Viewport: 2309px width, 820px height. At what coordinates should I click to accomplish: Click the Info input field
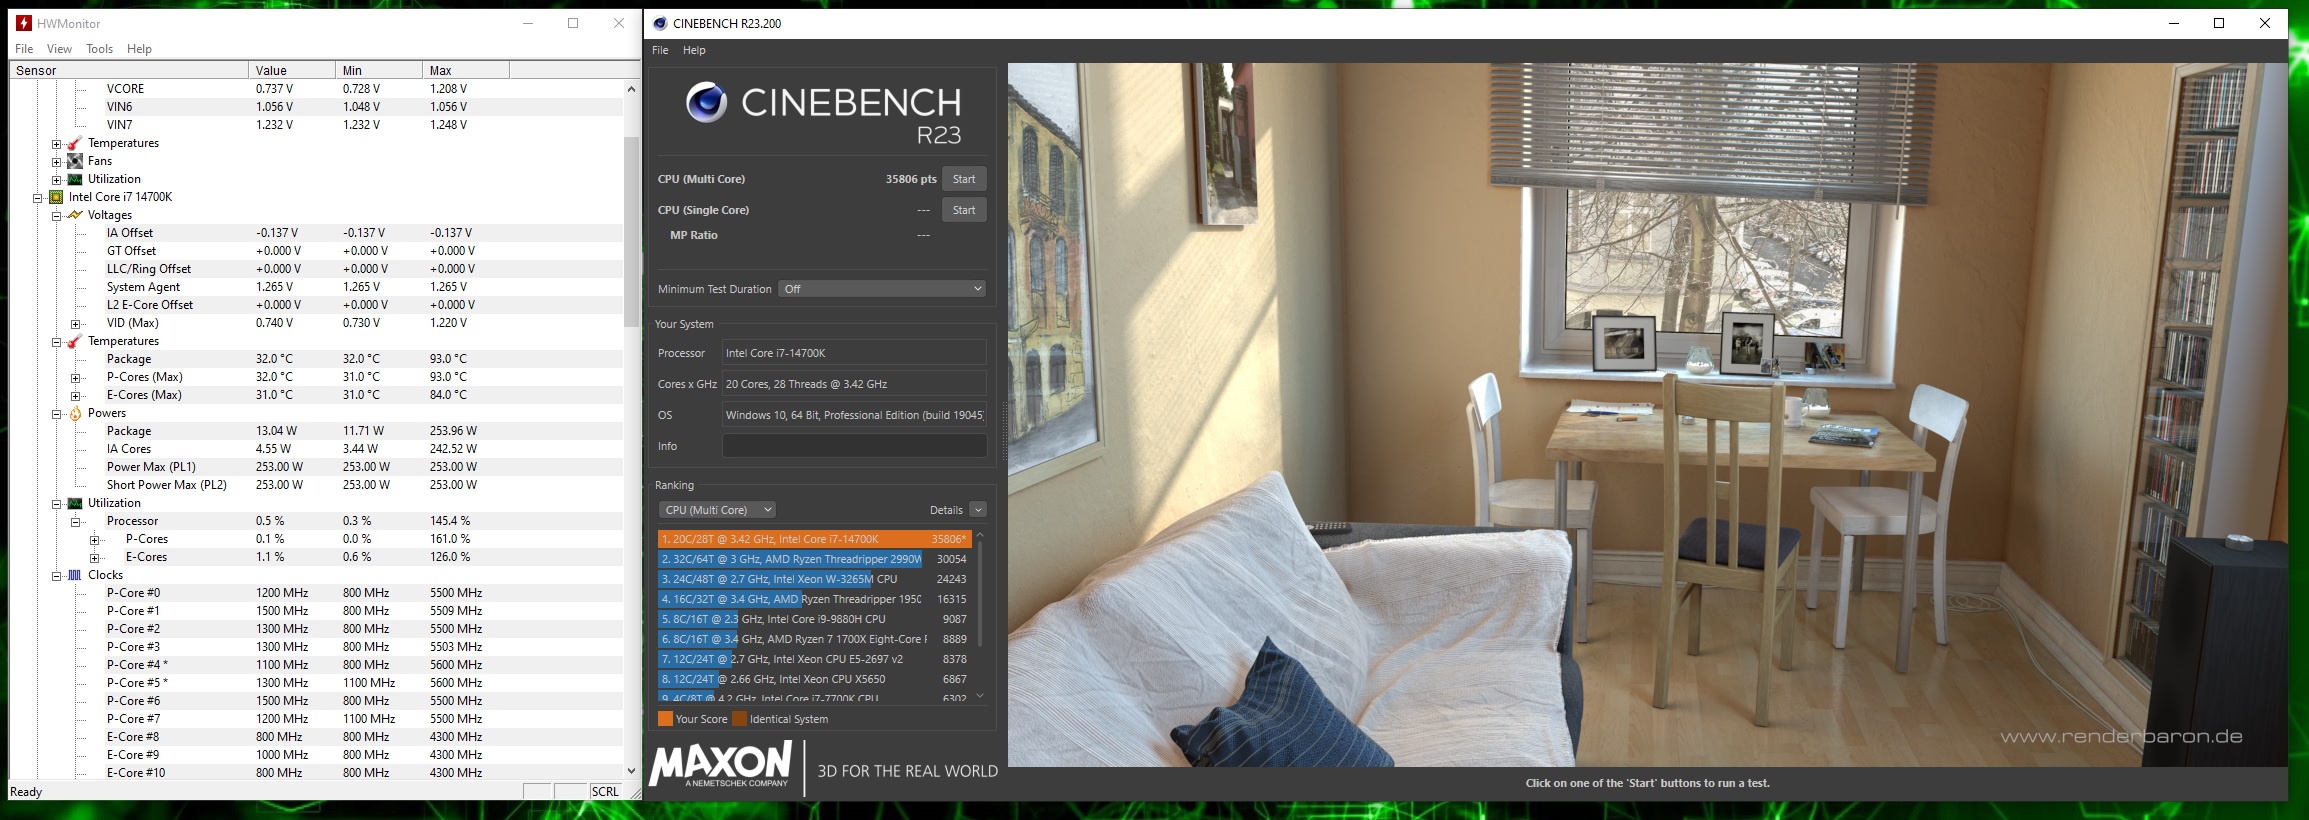click(x=854, y=446)
